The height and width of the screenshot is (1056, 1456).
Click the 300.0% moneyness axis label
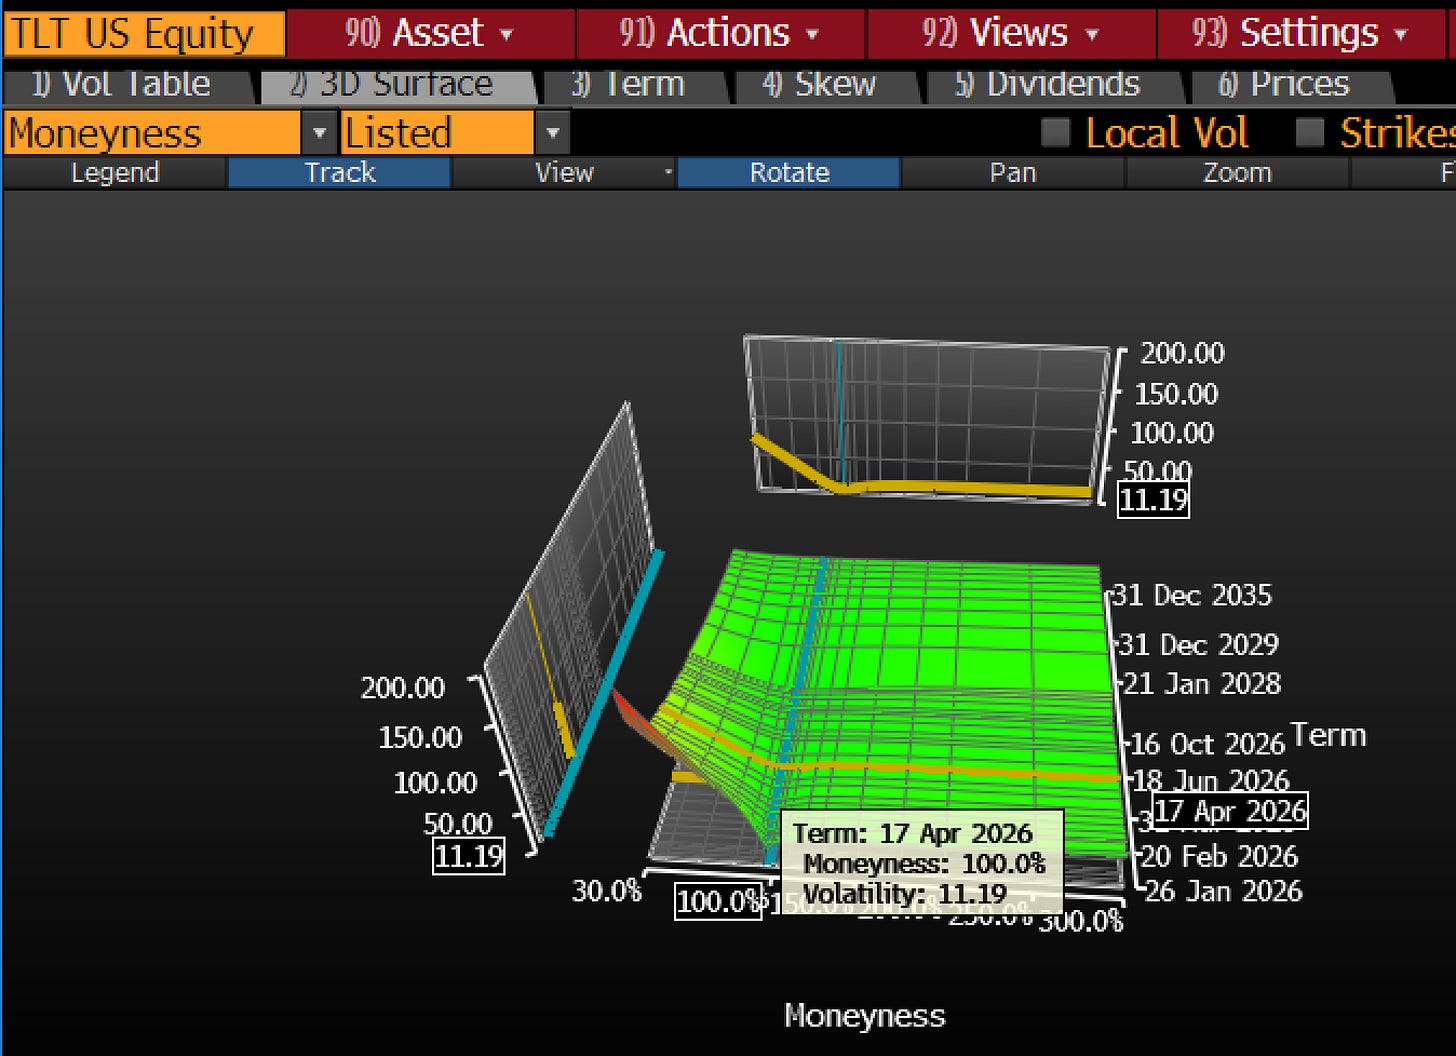(1081, 921)
